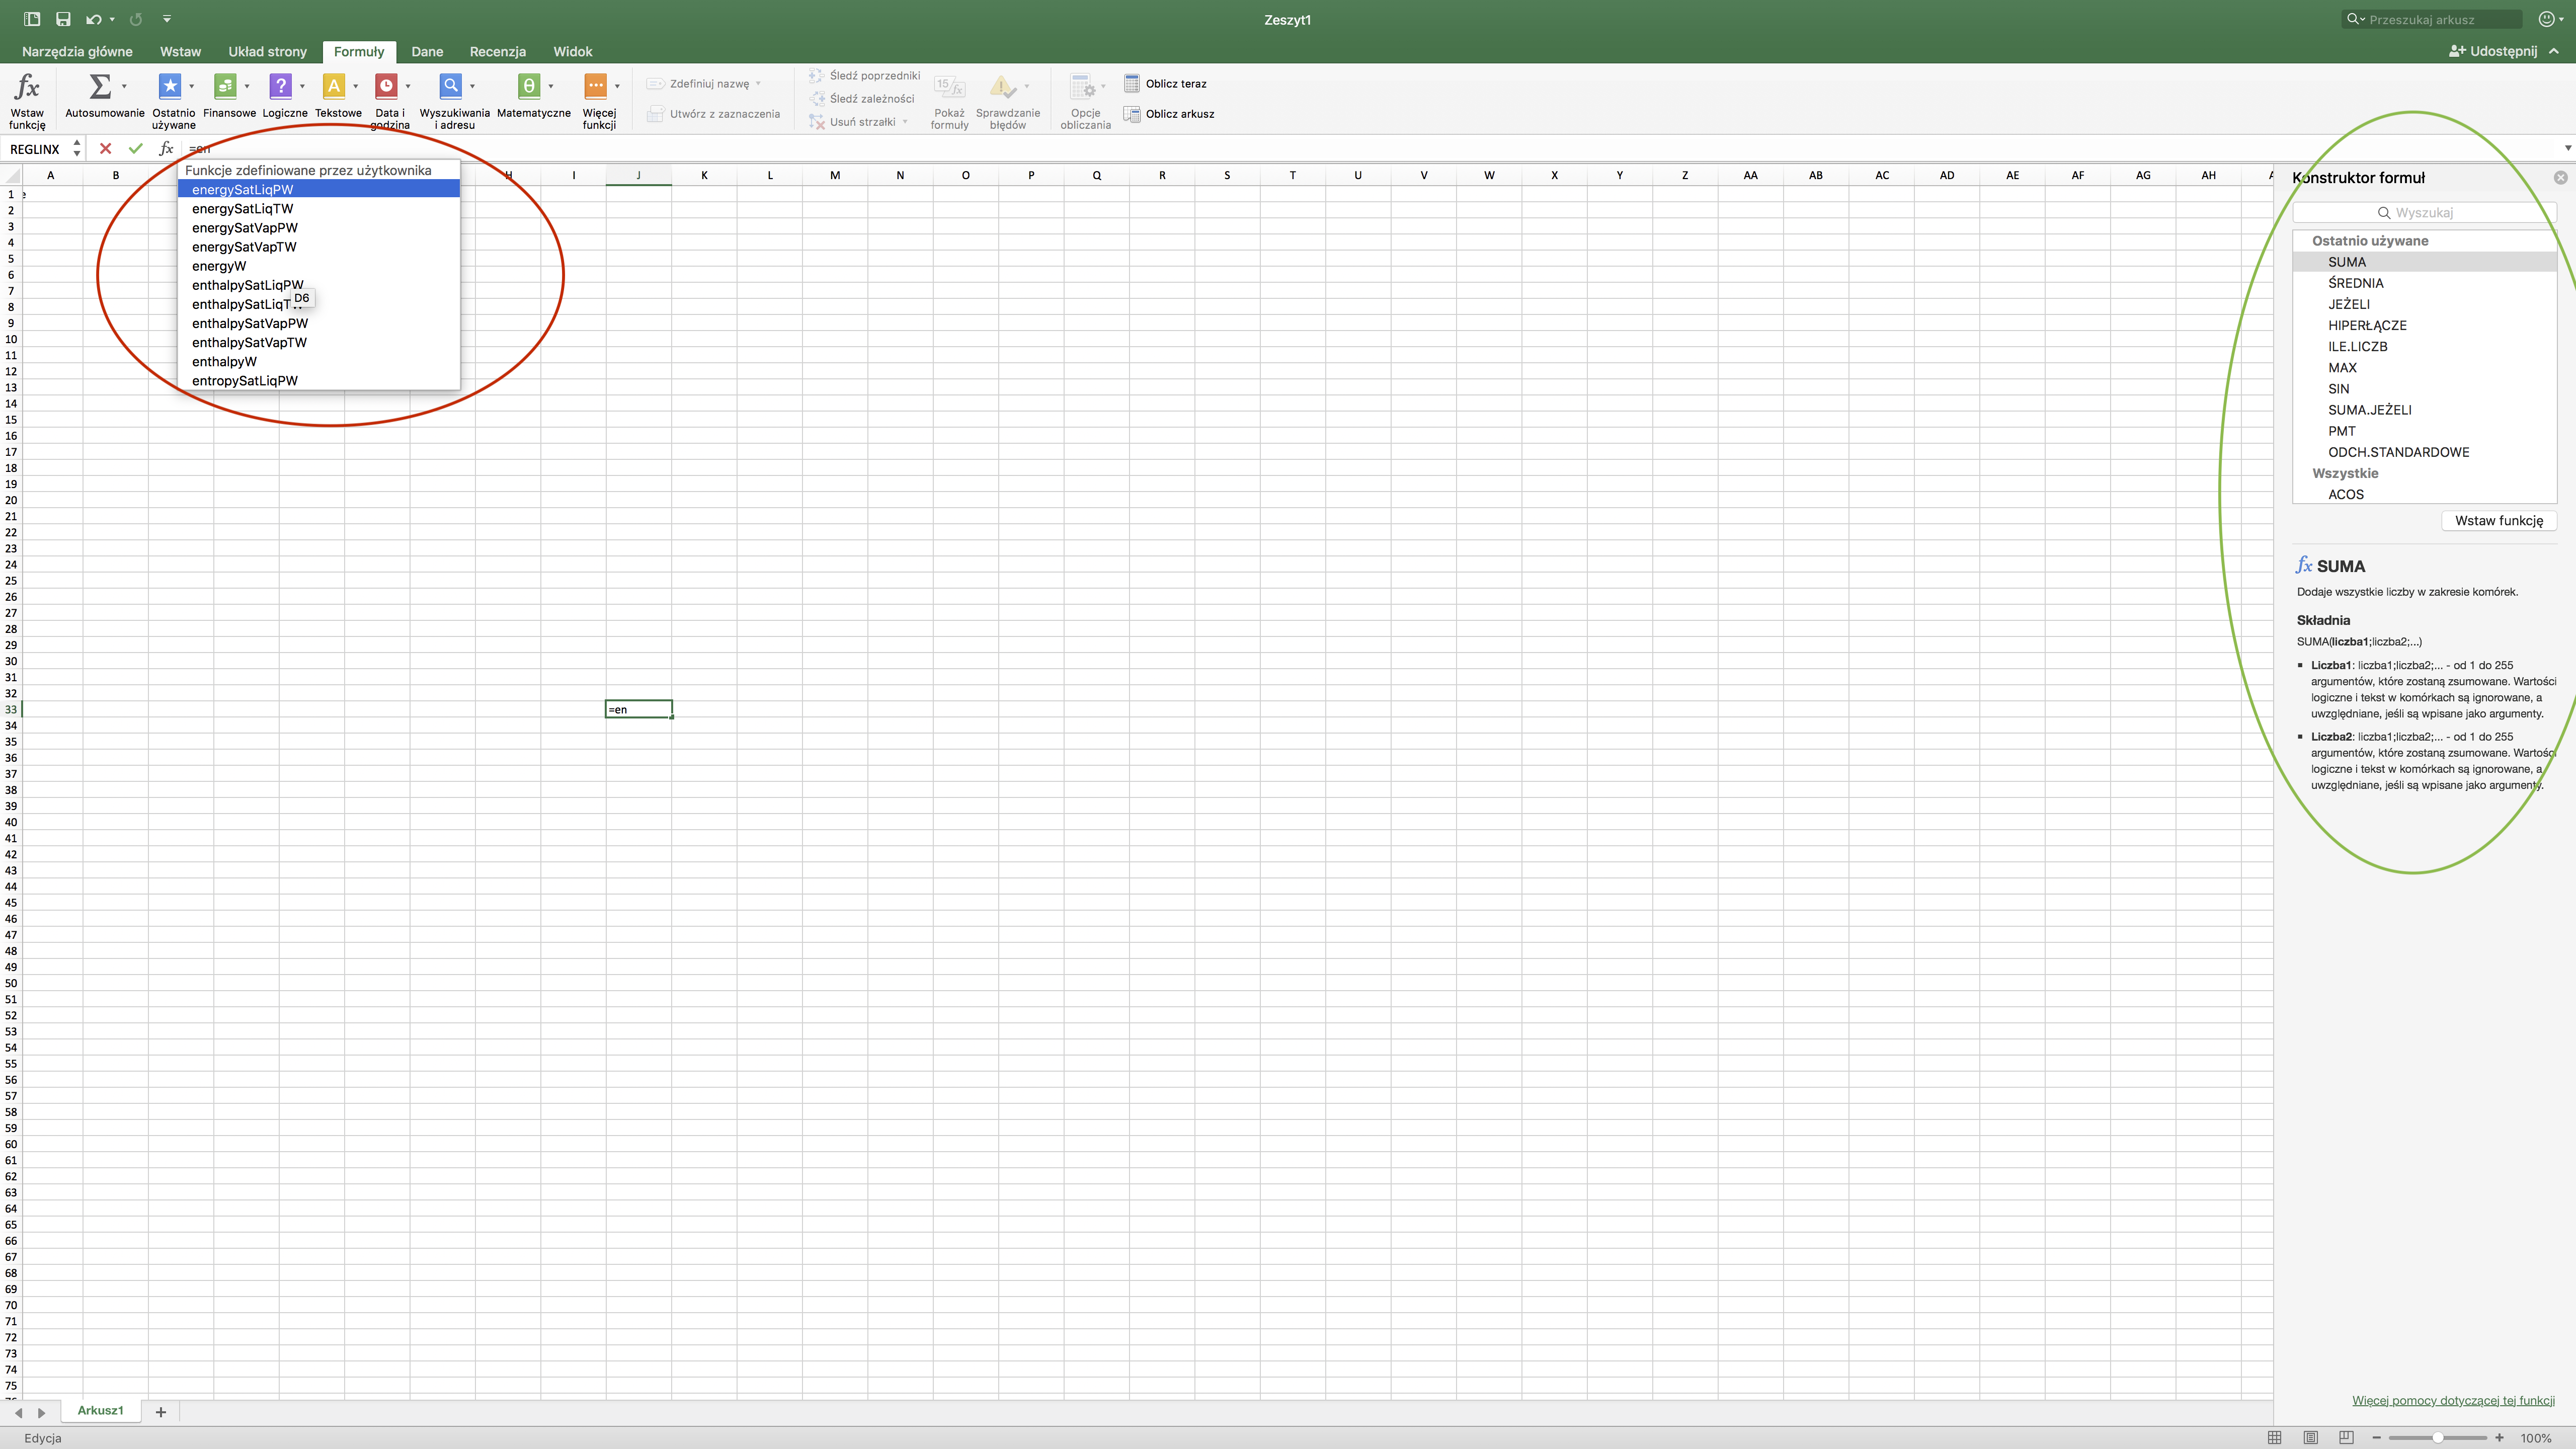The width and height of the screenshot is (2576, 1449).
Task: Expand the Więcej funkcji dropdown
Action: pyautogui.click(x=616, y=87)
